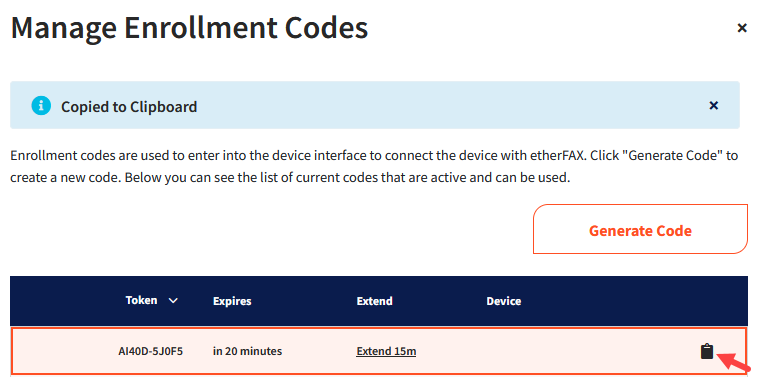Close the Manage Enrollment Codes dialog

742,29
